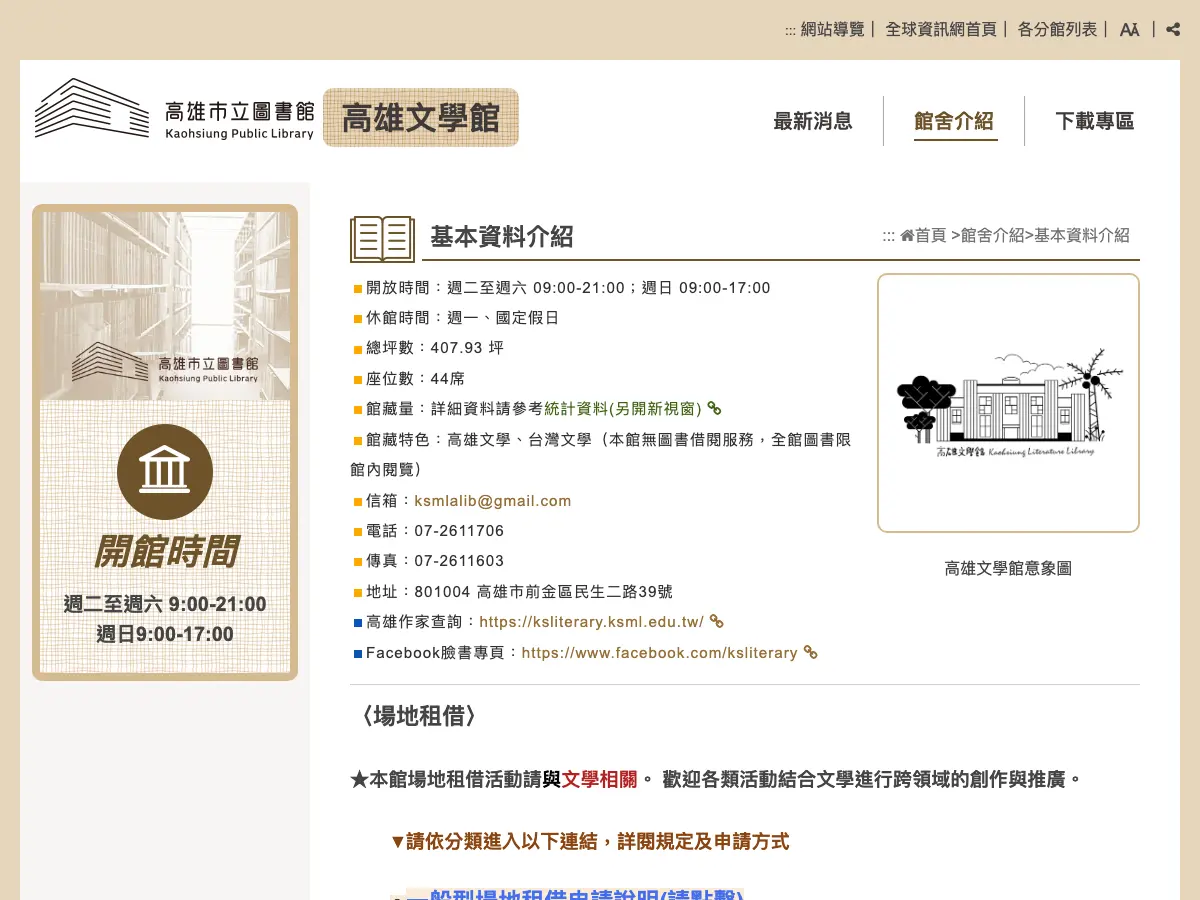The width and height of the screenshot is (1200, 900).
Task: Go to 全球資訊網首頁
Action: [941, 30]
